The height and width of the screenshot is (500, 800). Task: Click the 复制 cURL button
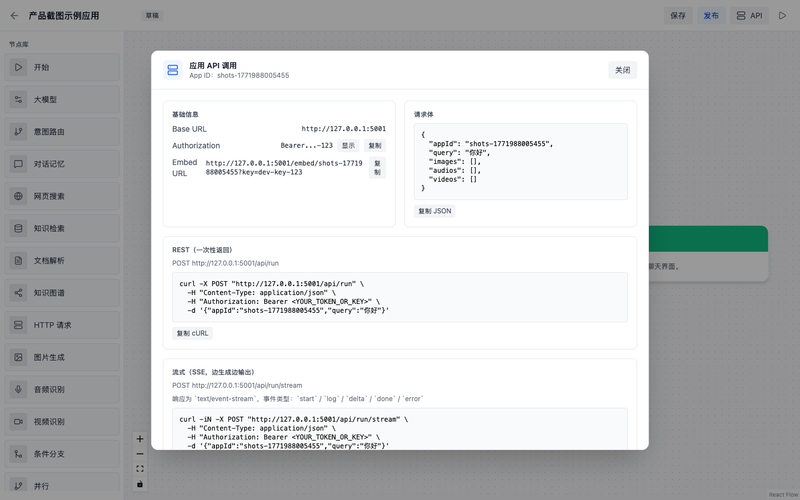(192, 333)
